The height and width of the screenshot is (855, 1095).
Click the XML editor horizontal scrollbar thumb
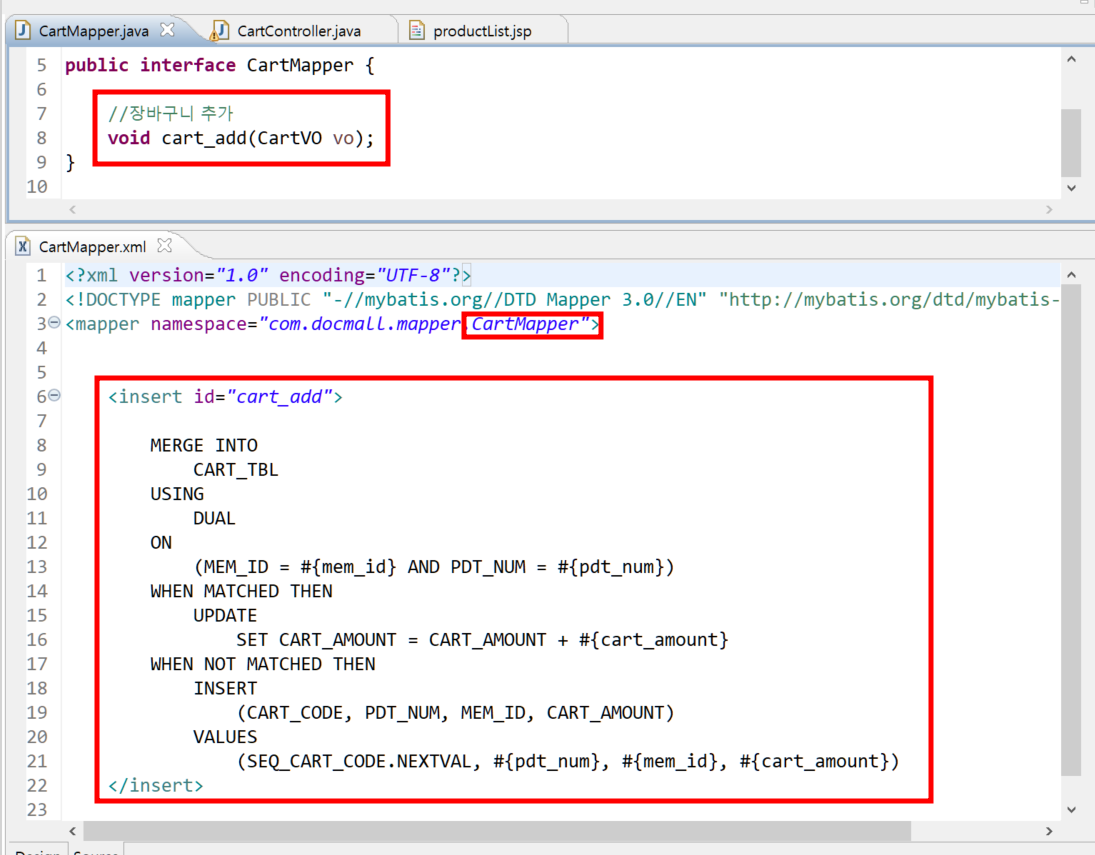[497, 831]
